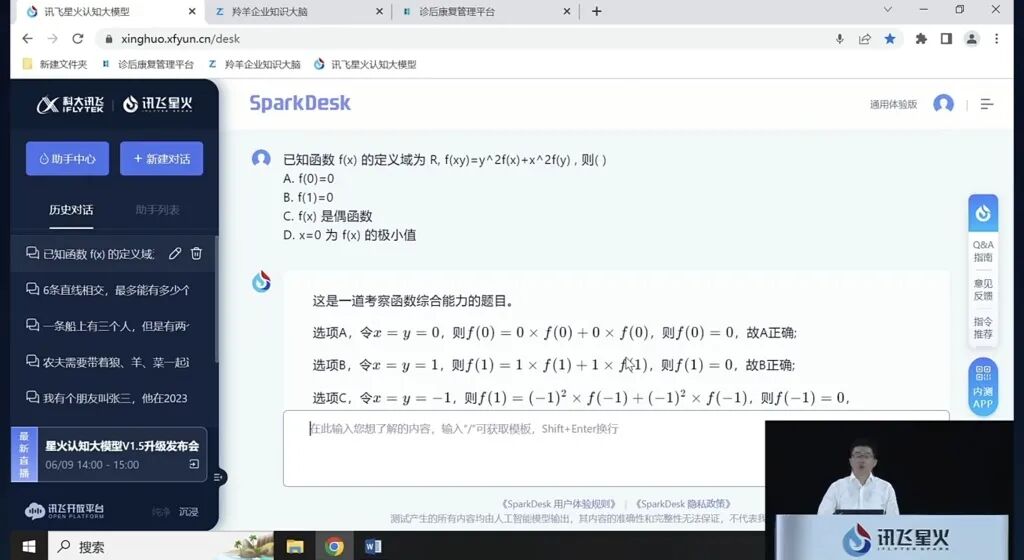The image size is (1024, 560).
Task: Open the 新建文件夹 bookmark folder
Action: tap(55, 64)
